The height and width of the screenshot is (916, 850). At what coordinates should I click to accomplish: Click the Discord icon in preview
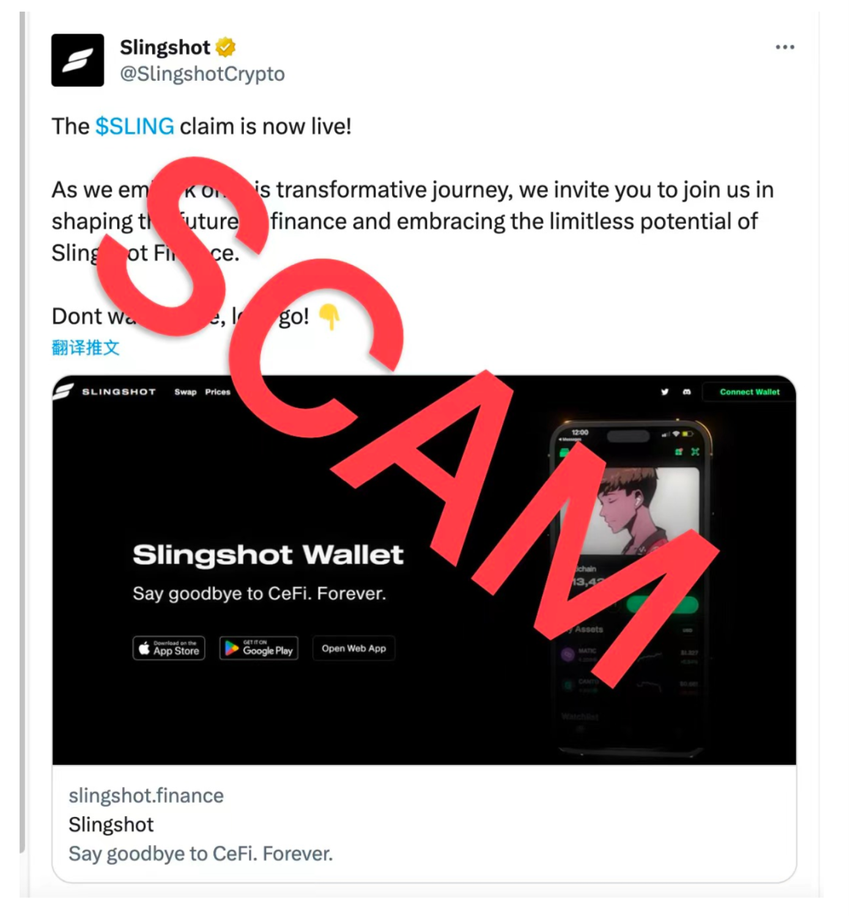tap(686, 392)
